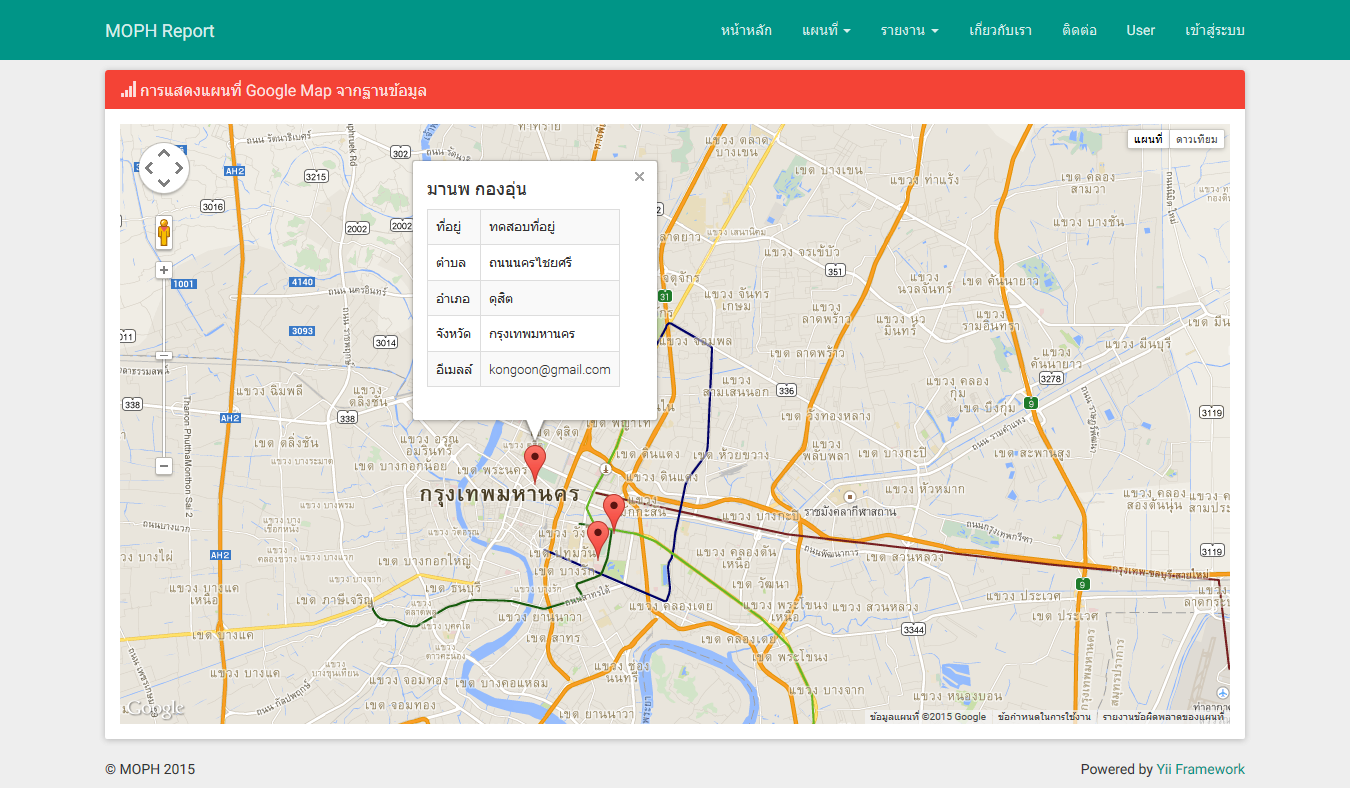
Task: Select the Street View pegman icon
Action: [x=164, y=232]
